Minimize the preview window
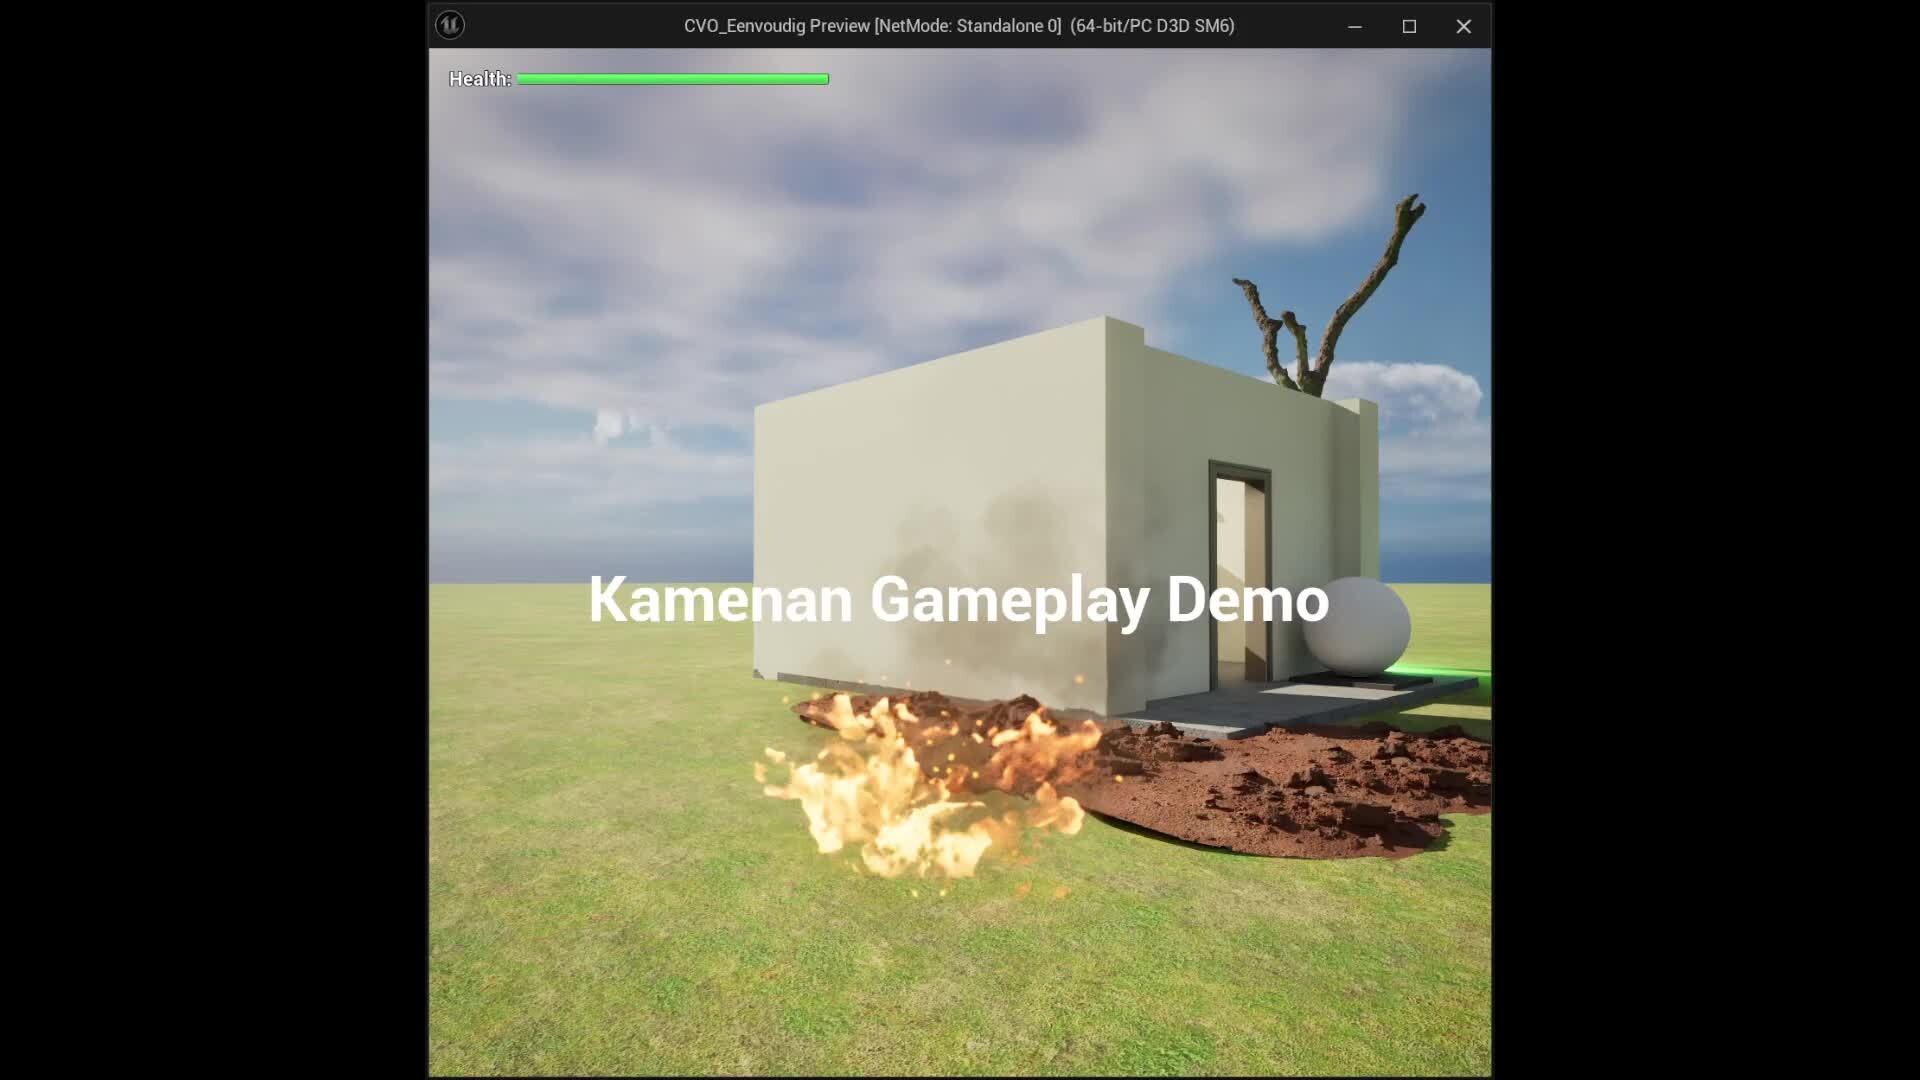Screen dimensions: 1920x1080 [1355, 26]
